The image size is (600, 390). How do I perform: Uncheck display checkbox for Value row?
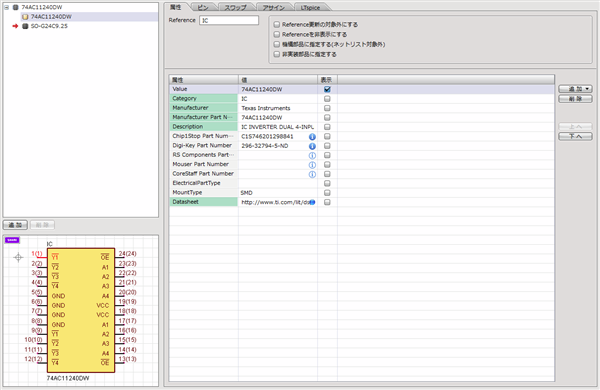click(327, 89)
